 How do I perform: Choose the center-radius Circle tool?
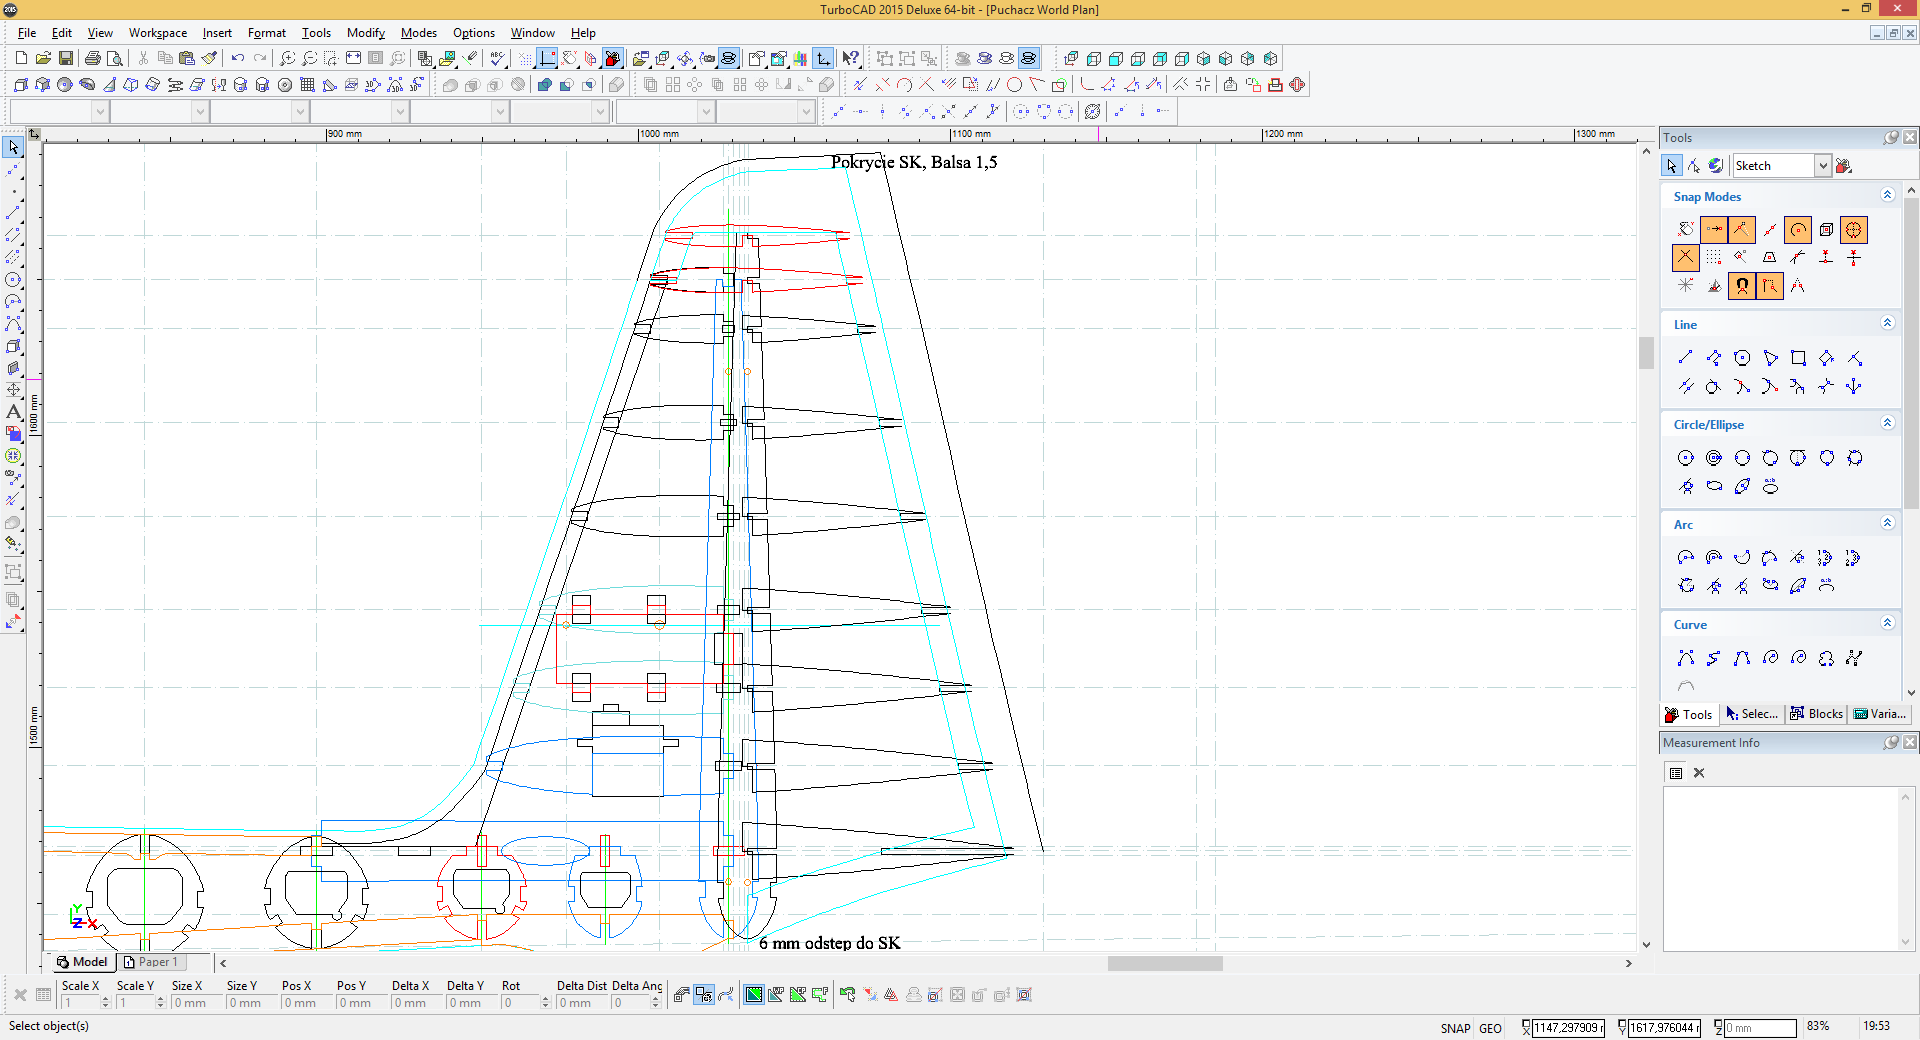tap(1685, 458)
